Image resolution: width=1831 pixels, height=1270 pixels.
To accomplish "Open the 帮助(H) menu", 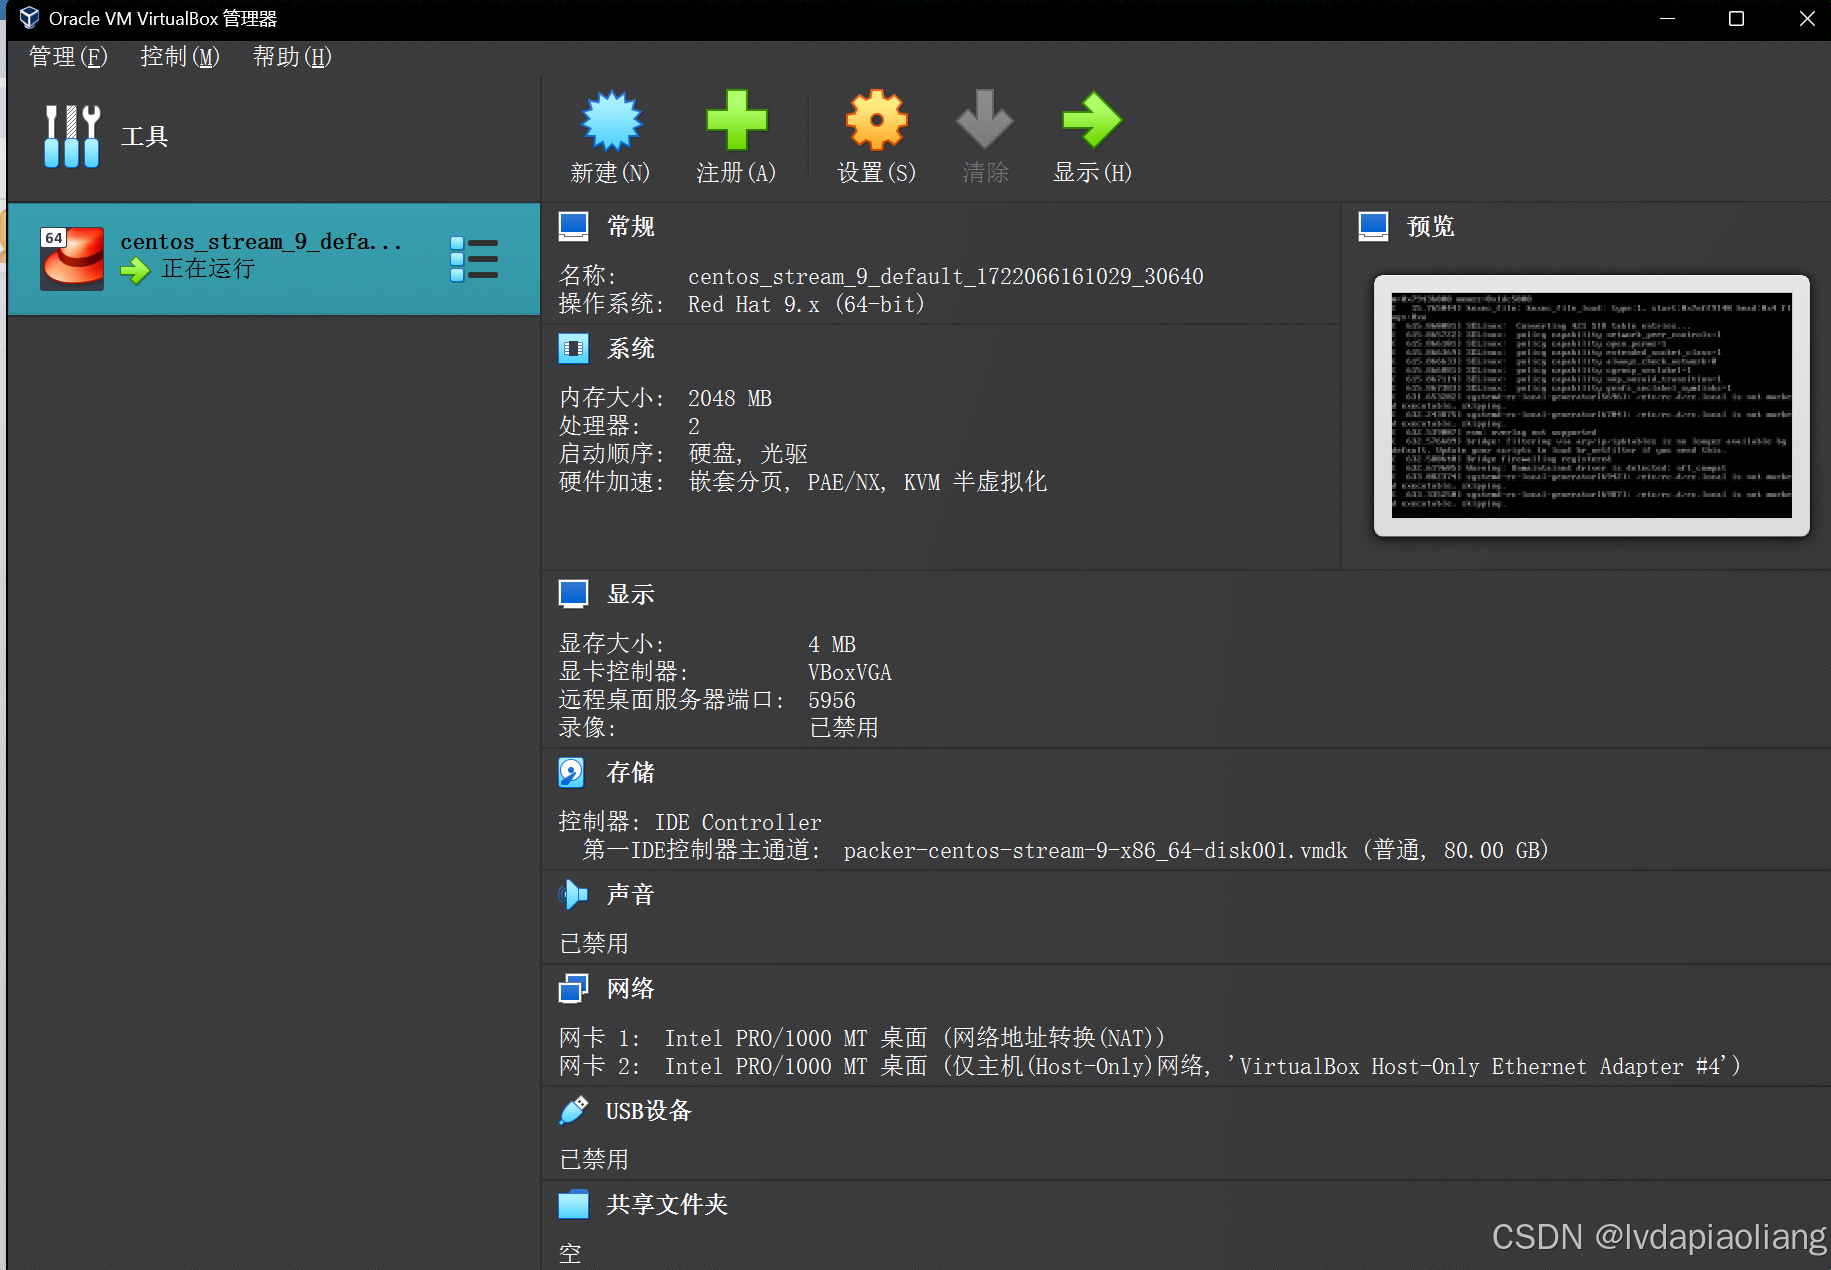I will (292, 57).
